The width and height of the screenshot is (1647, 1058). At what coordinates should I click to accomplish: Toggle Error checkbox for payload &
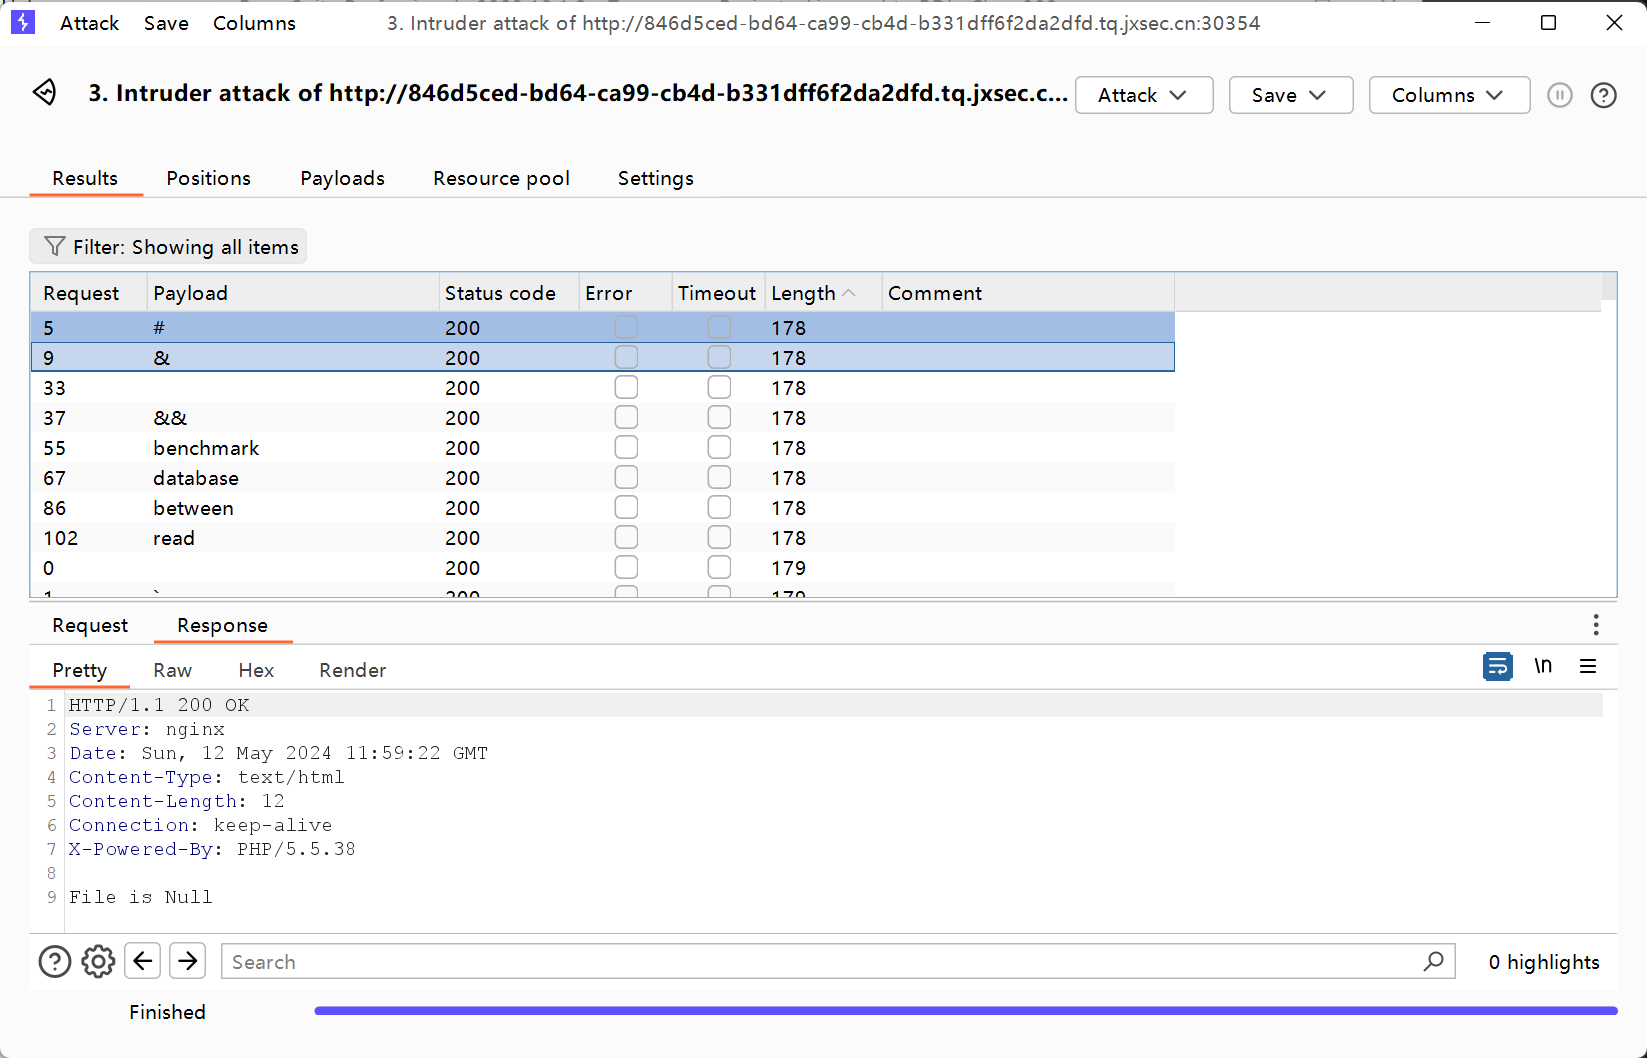pos(626,357)
